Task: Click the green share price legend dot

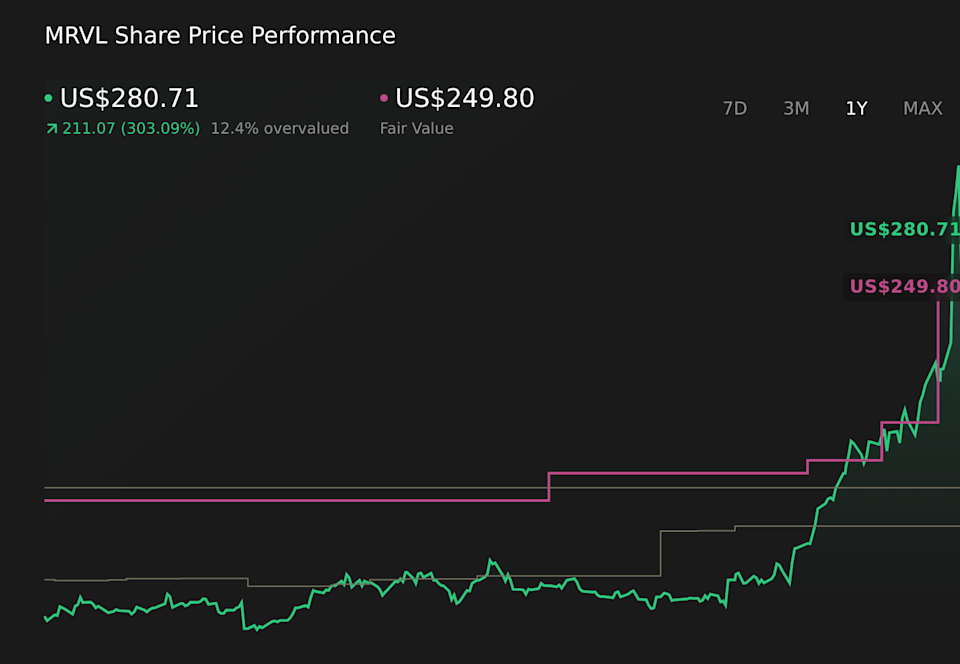Action: coord(48,98)
